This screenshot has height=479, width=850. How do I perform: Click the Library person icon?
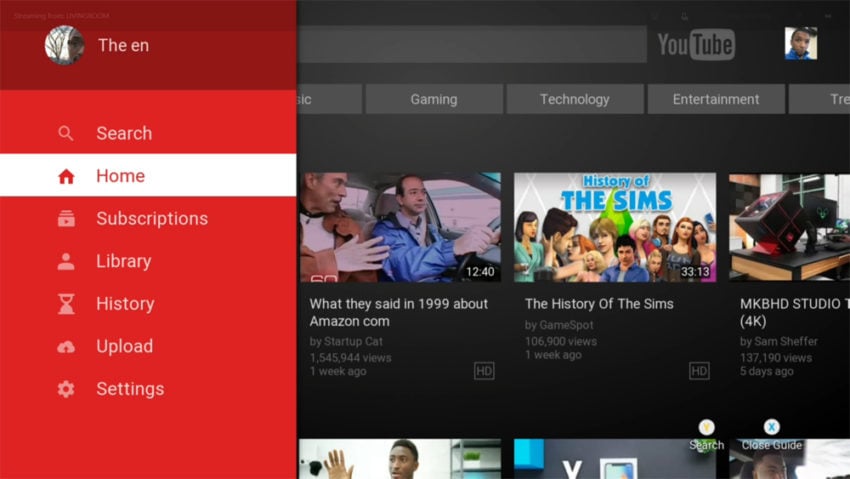(x=66, y=261)
